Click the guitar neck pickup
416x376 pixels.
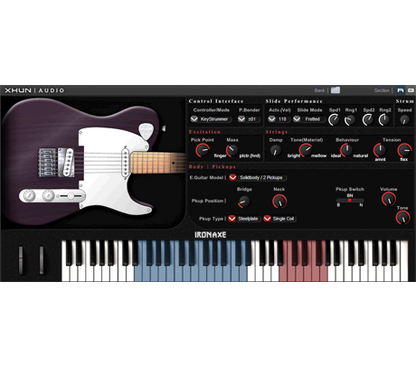[x=125, y=162]
